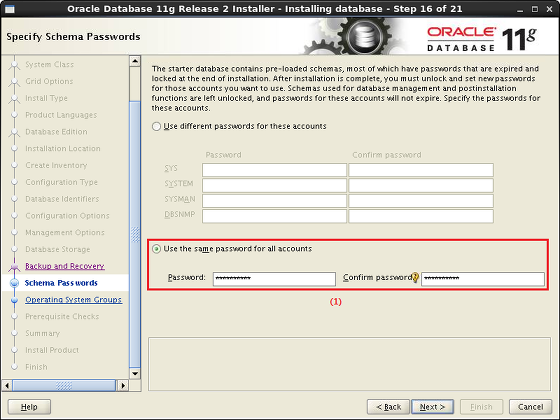The width and height of the screenshot is (560, 420).
Task: Go back with the Back button
Action: [388, 407]
